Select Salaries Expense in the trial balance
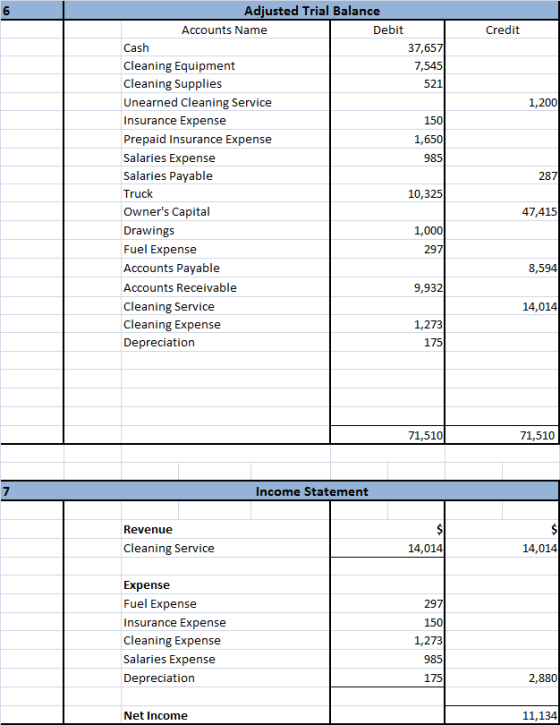 click(x=226, y=158)
